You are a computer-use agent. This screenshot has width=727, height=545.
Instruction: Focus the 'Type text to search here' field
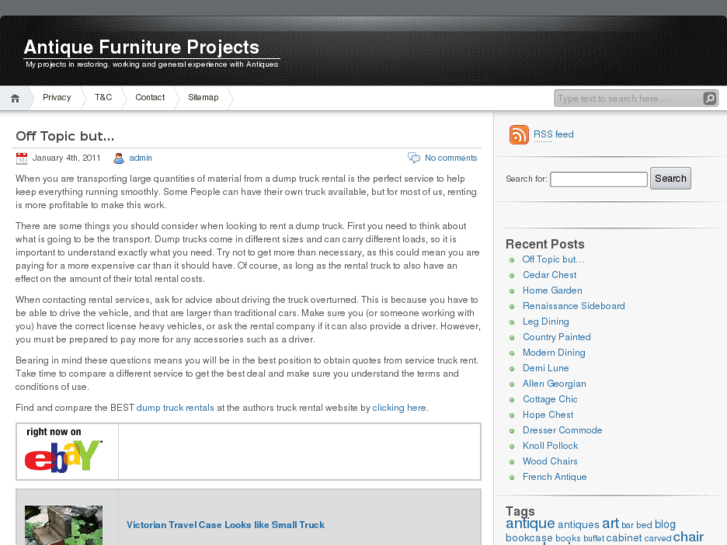point(628,98)
